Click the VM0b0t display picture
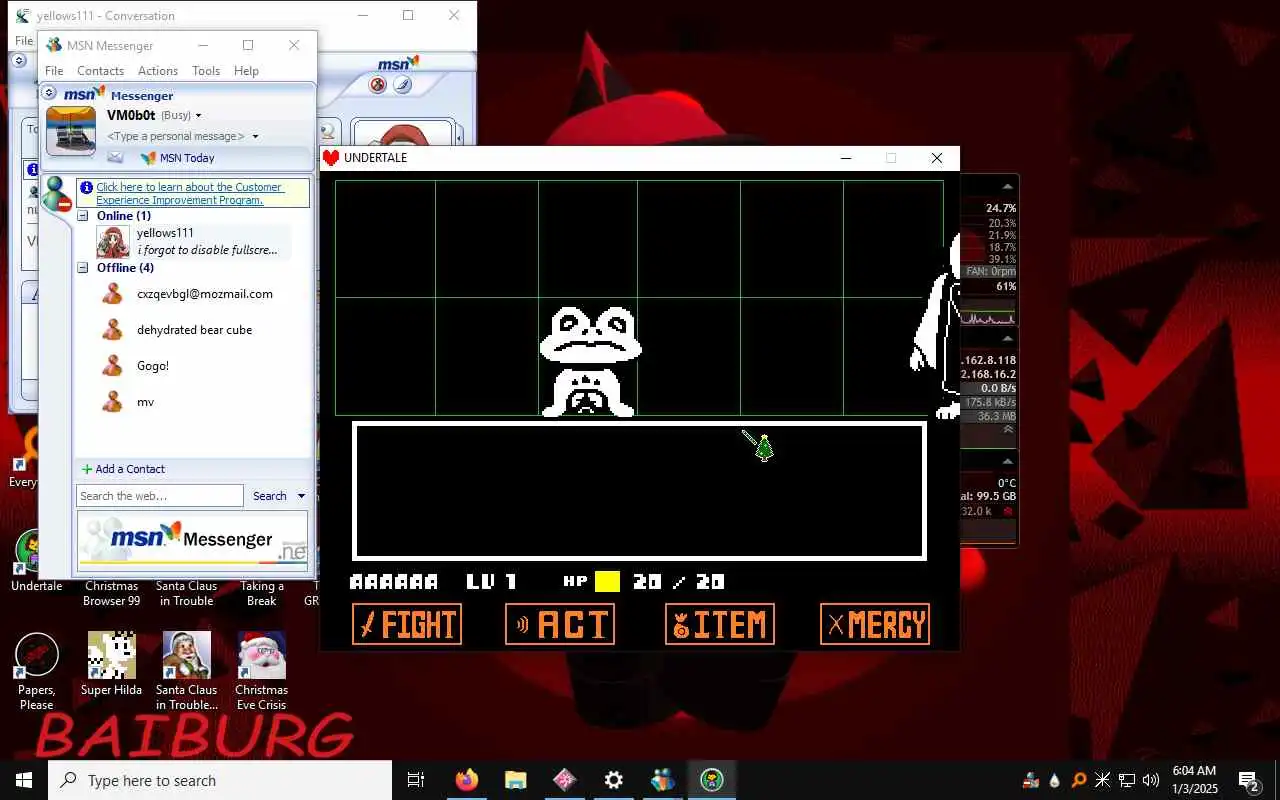The image size is (1280, 800). click(x=71, y=131)
